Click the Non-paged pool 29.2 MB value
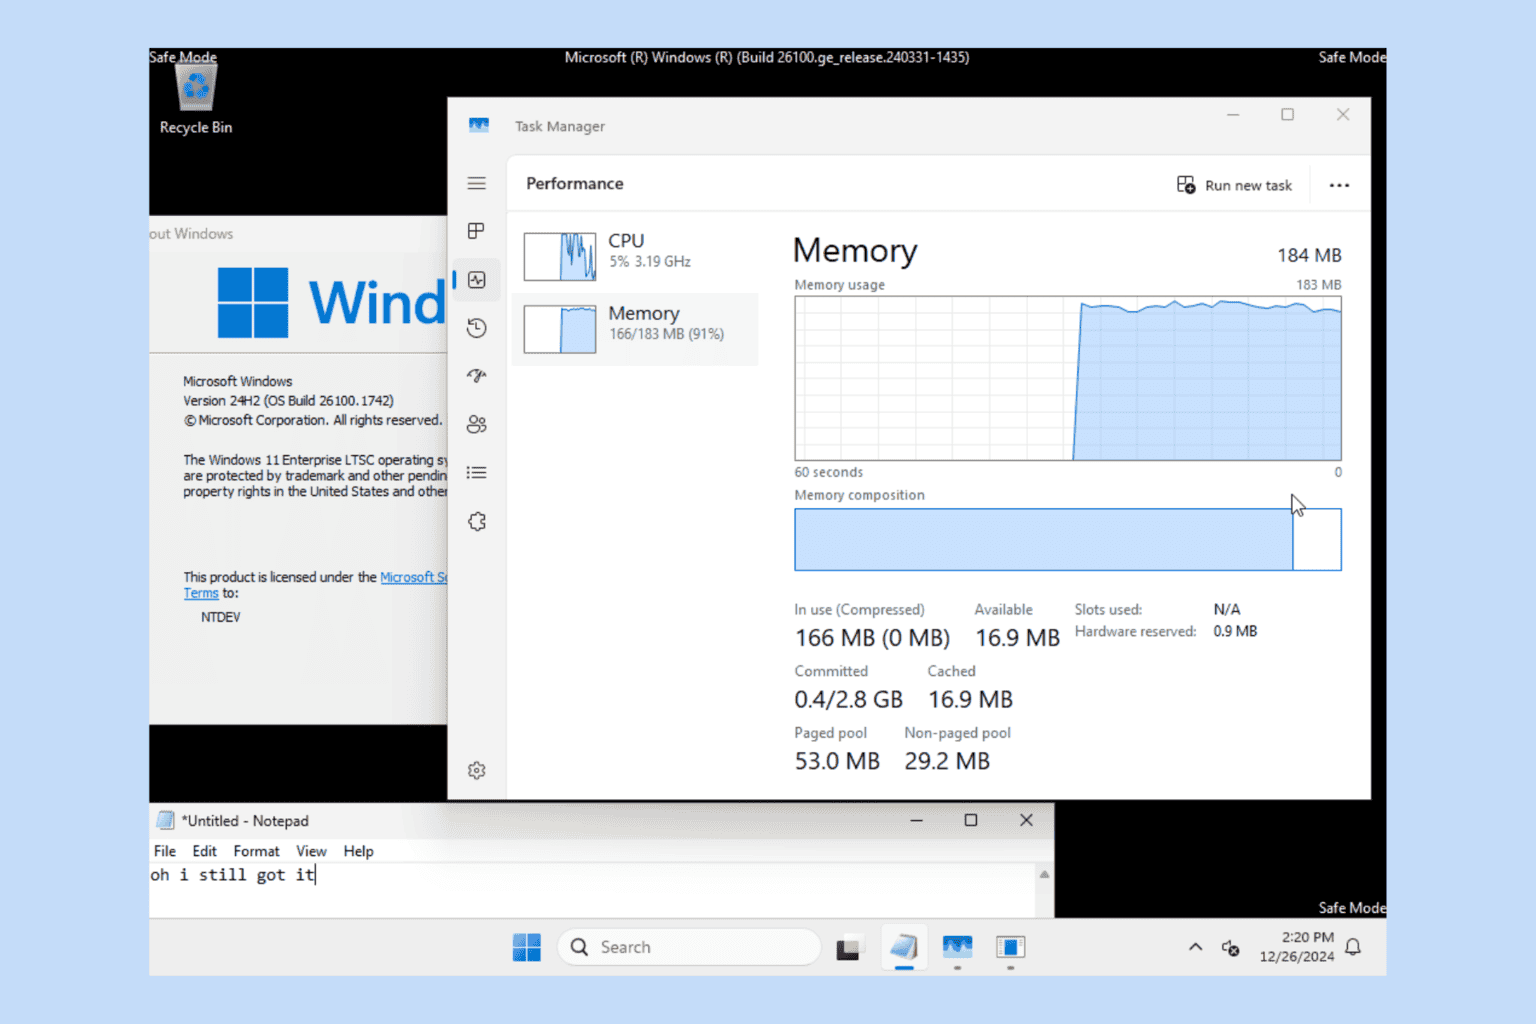This screenshot has width=1536, height=1024. [947, 761]
